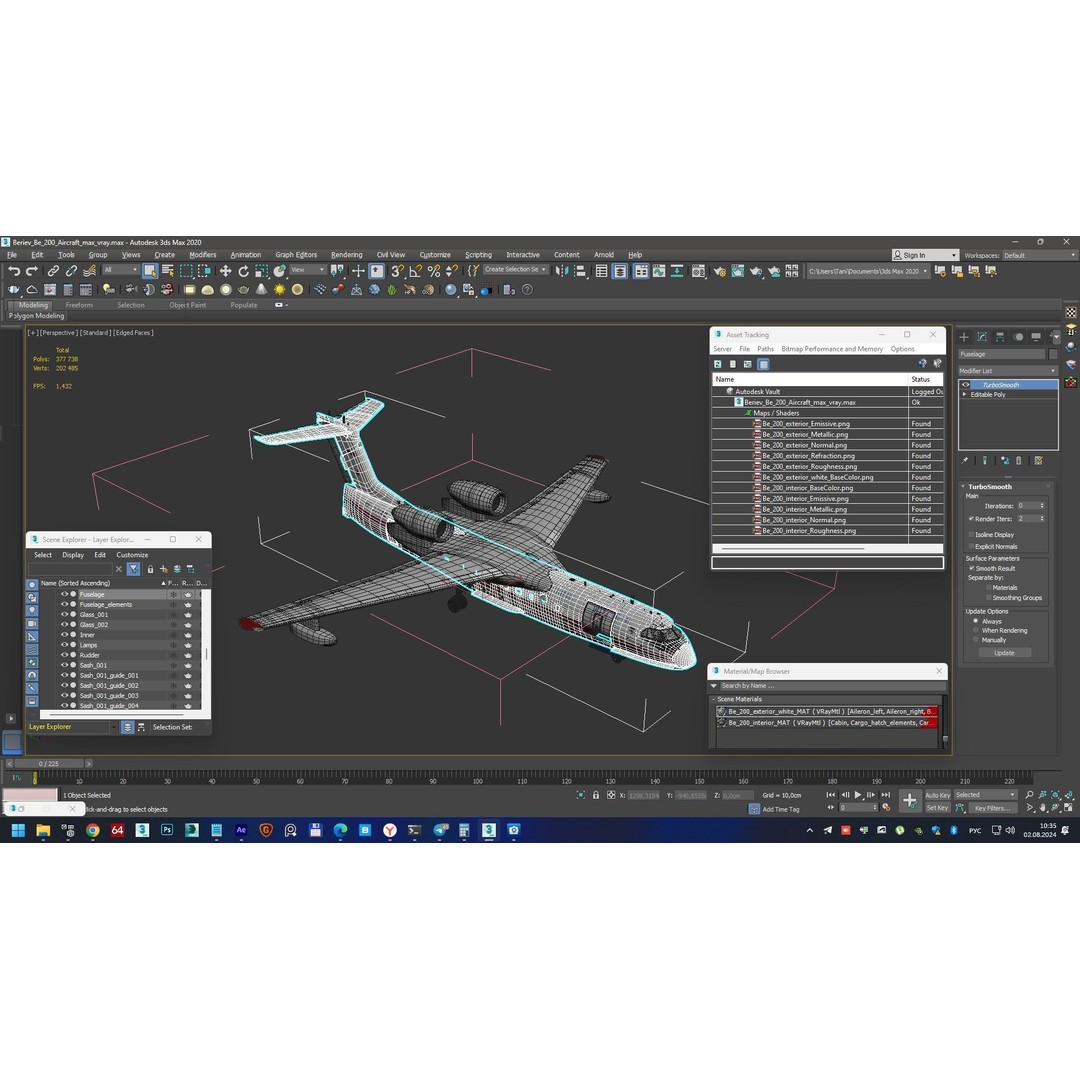1080x1080 pixels.
Task: Toggle the Angle Snap button
Action: point(415,271)
